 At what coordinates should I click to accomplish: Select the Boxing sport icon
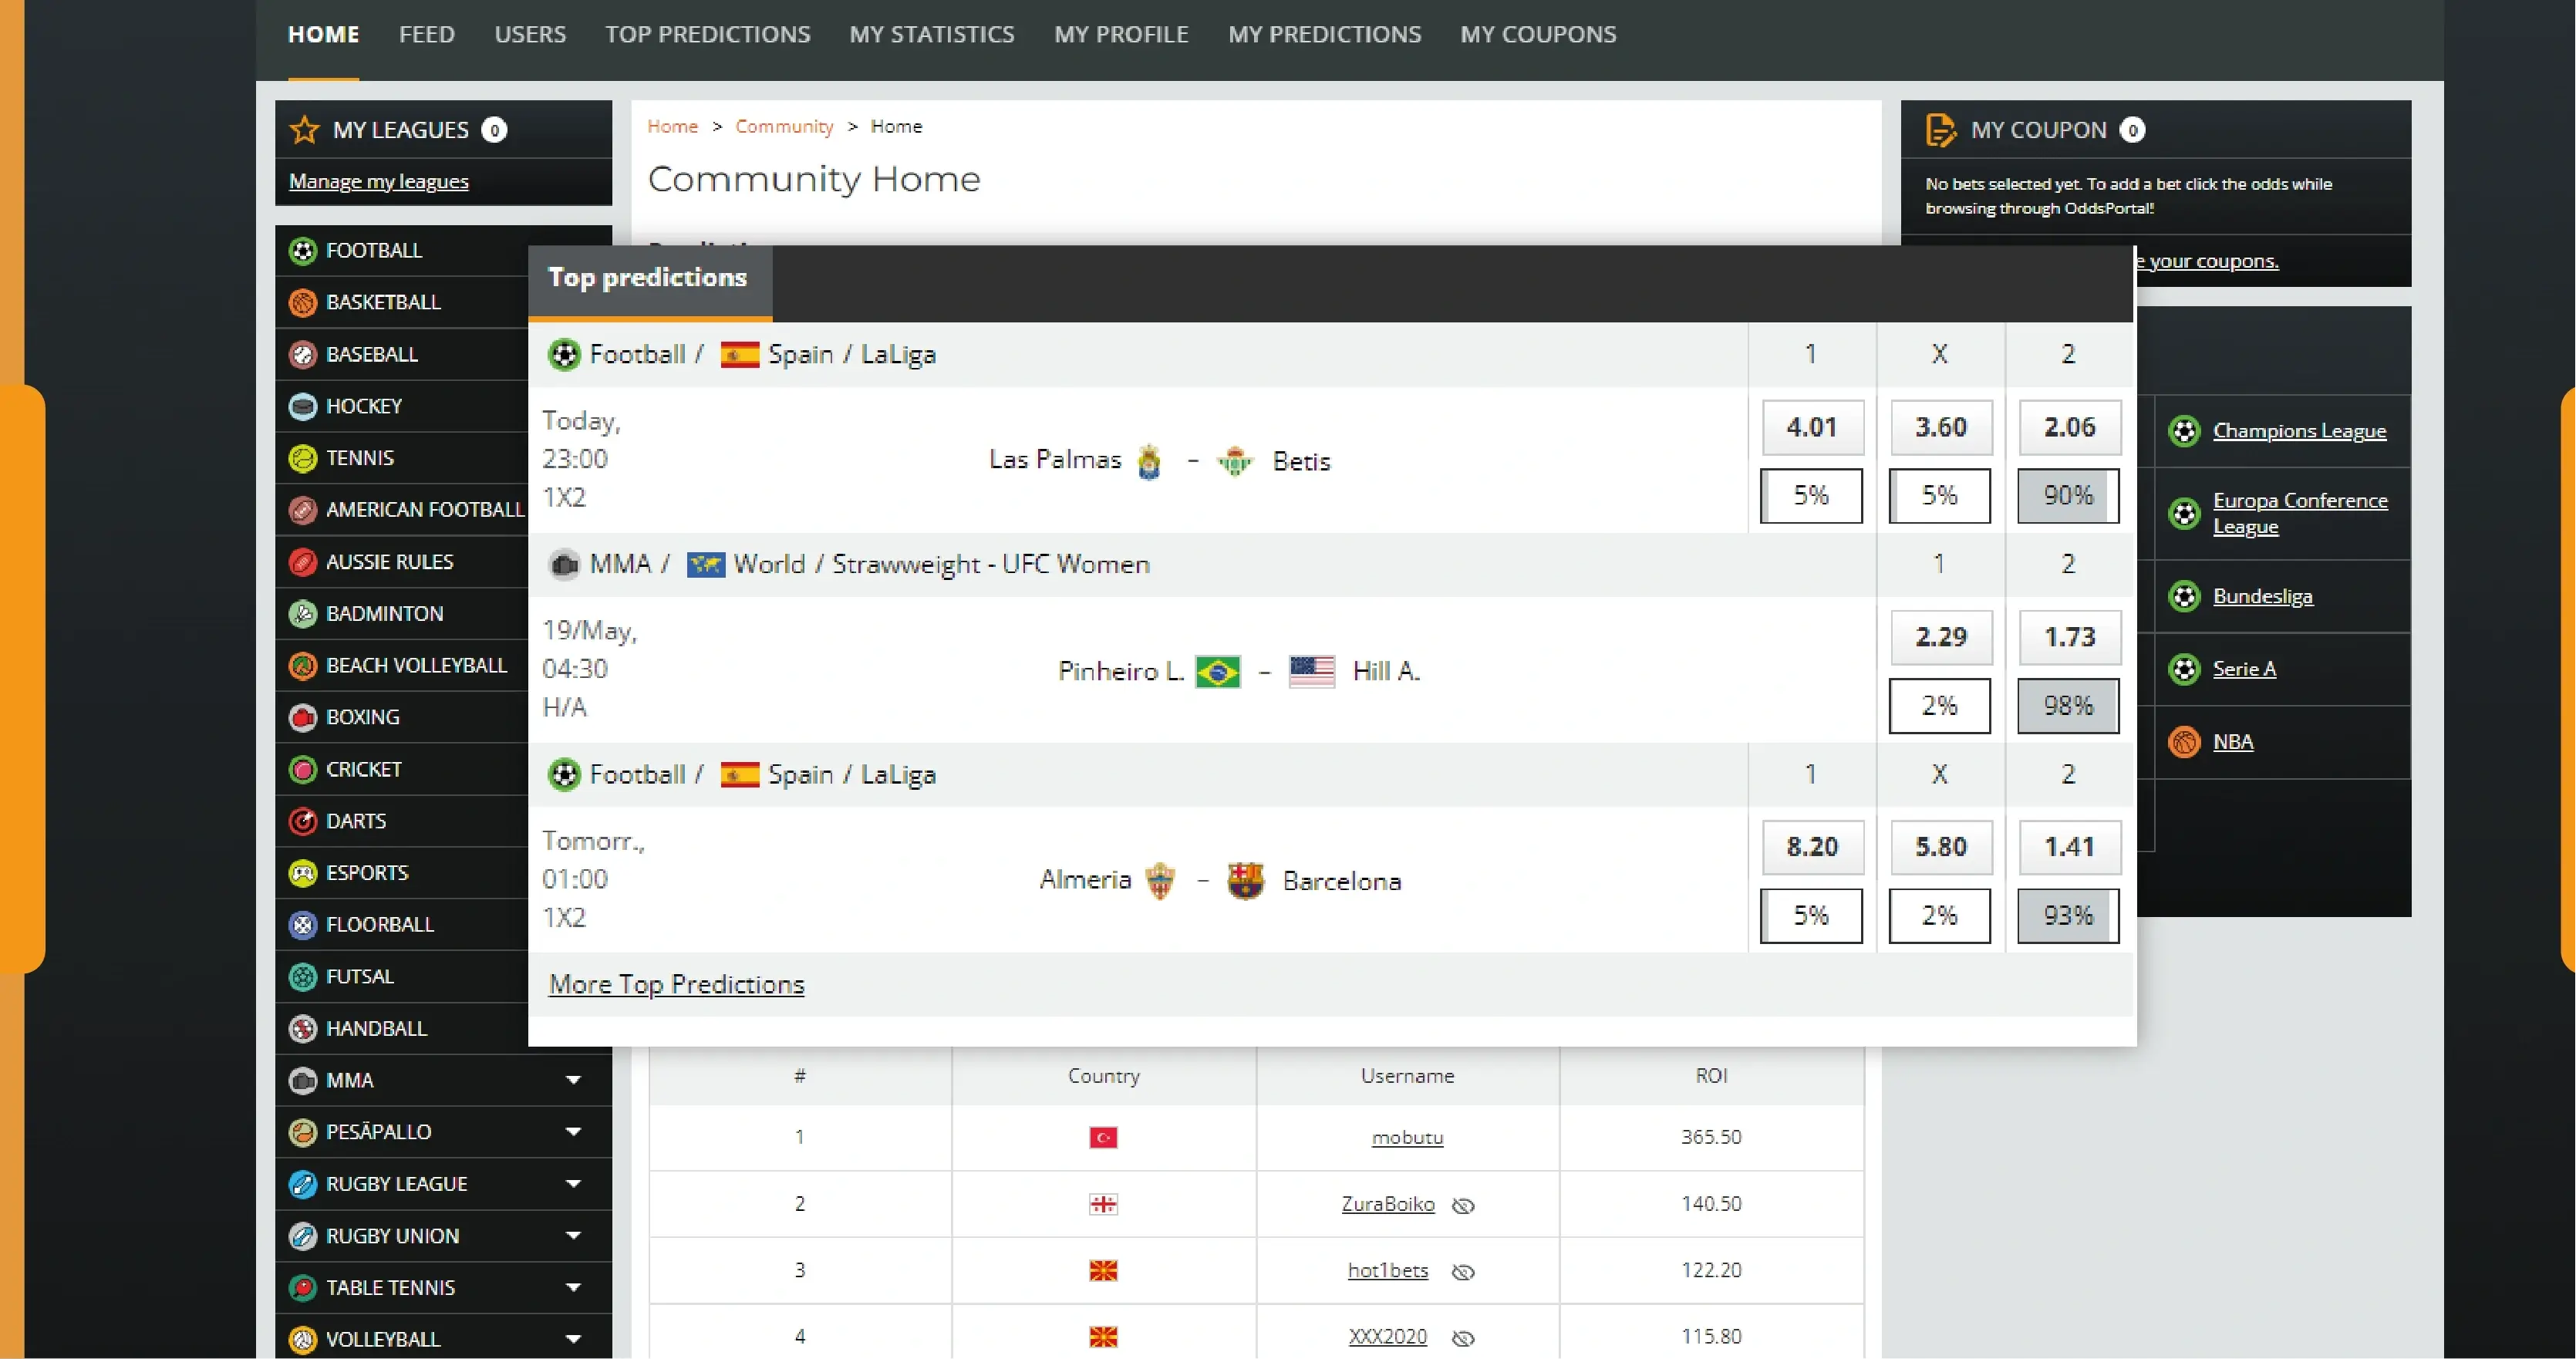303,717
